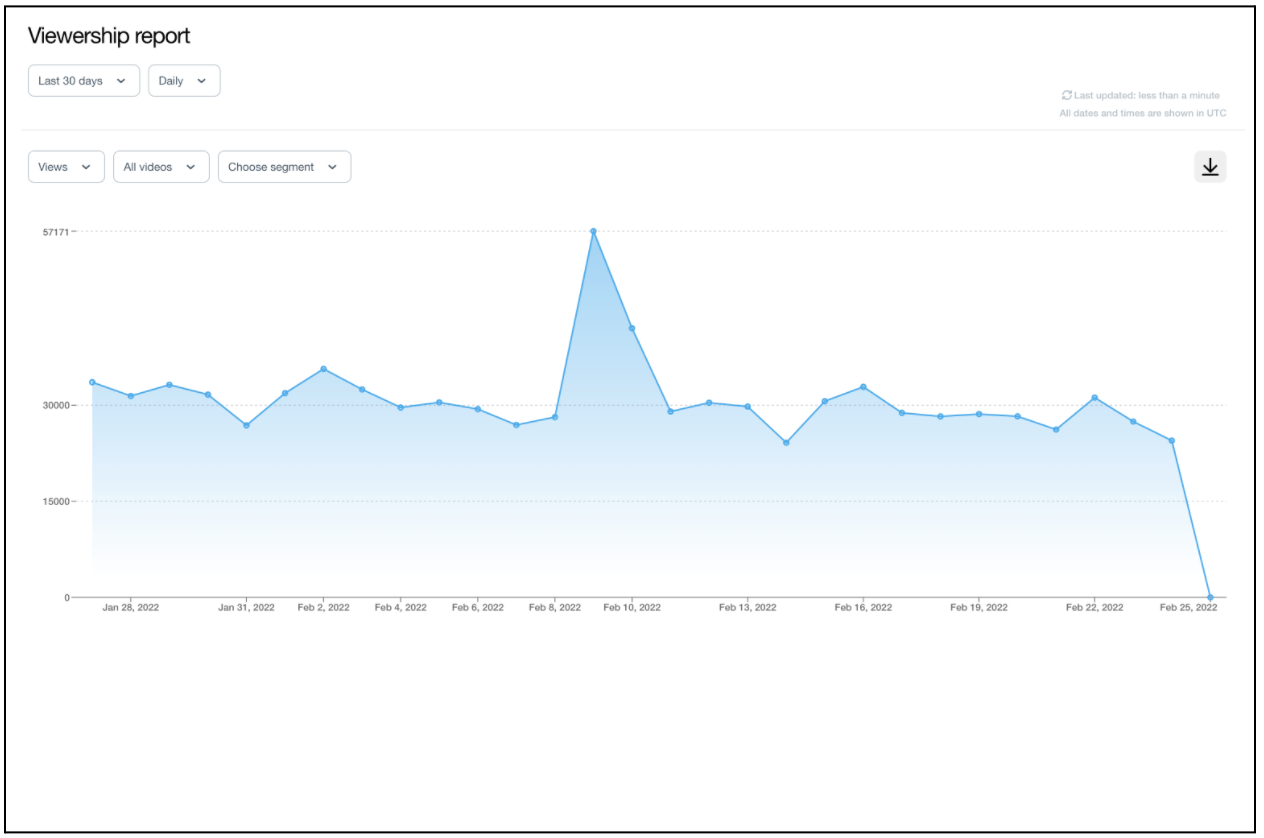Open the Last 30 days dropdown
This screenshot has width=1264, height=838.
click(x=83, y=81)
